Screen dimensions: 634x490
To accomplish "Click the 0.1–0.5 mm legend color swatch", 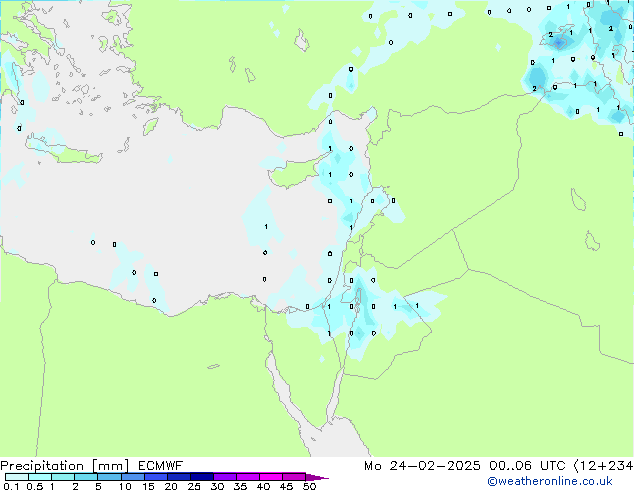I will coord(17,477).
